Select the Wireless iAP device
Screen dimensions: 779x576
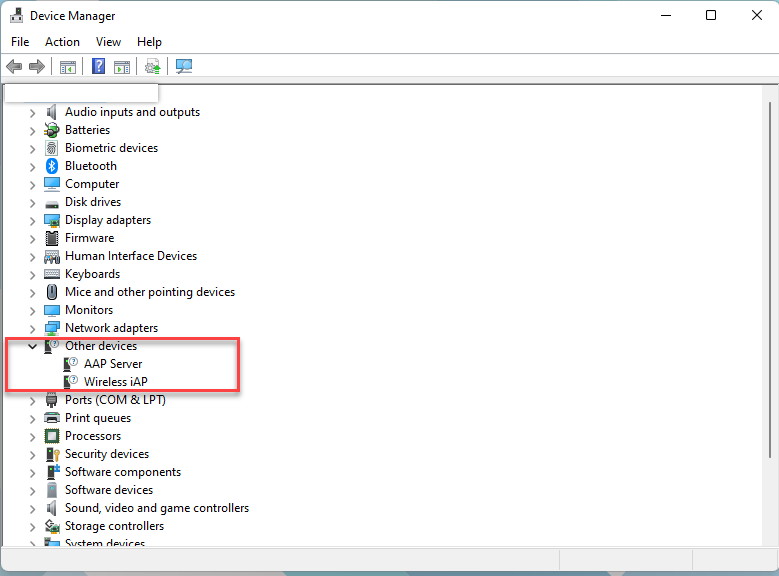(115, 382)
